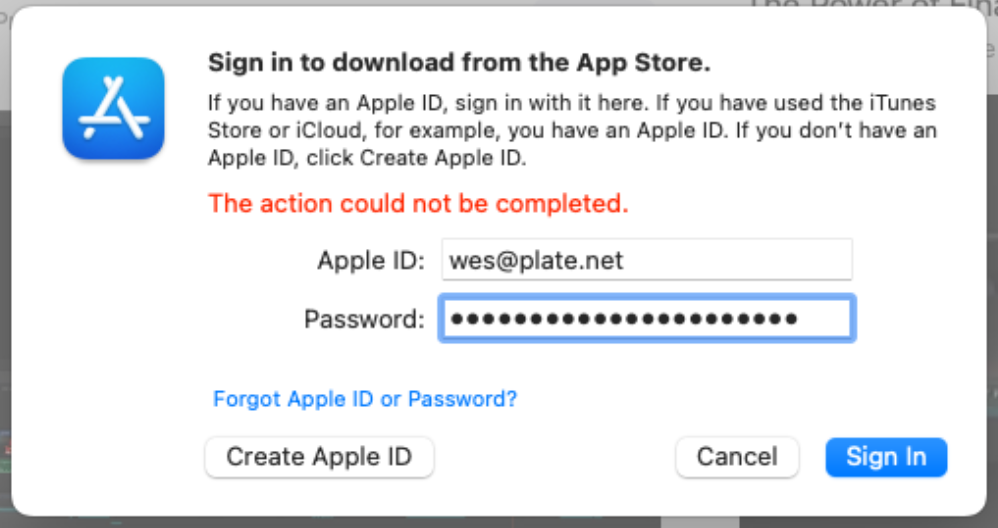Viewport: 998px width, 528px height.
Task: Click the Apple ID: field label
Action: coord(371,260)
